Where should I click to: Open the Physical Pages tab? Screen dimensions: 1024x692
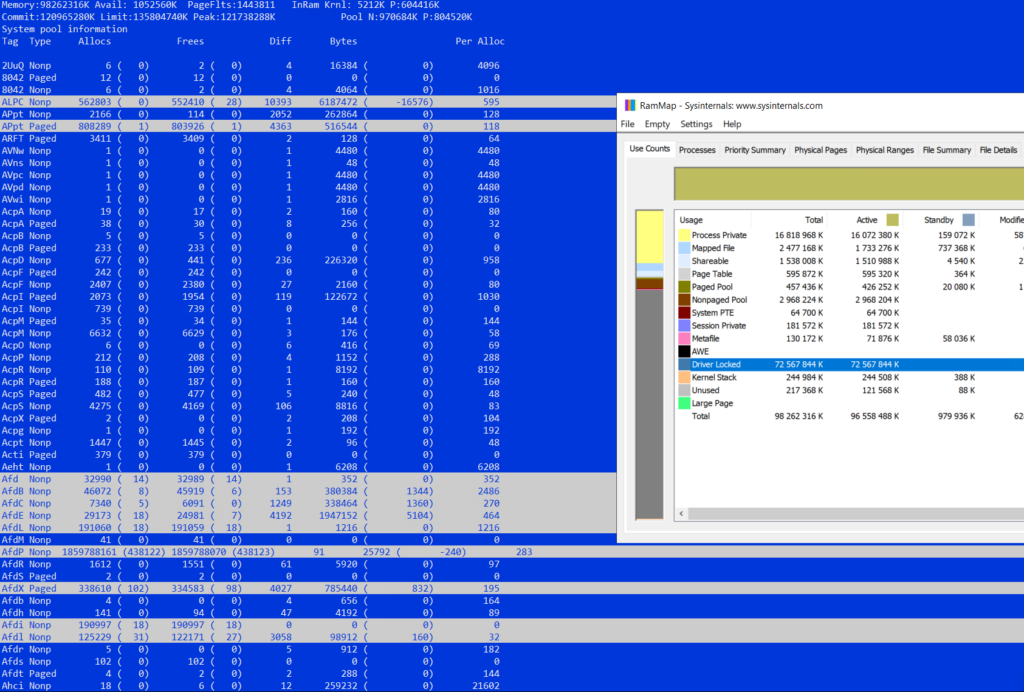click(x=820, y=150)
